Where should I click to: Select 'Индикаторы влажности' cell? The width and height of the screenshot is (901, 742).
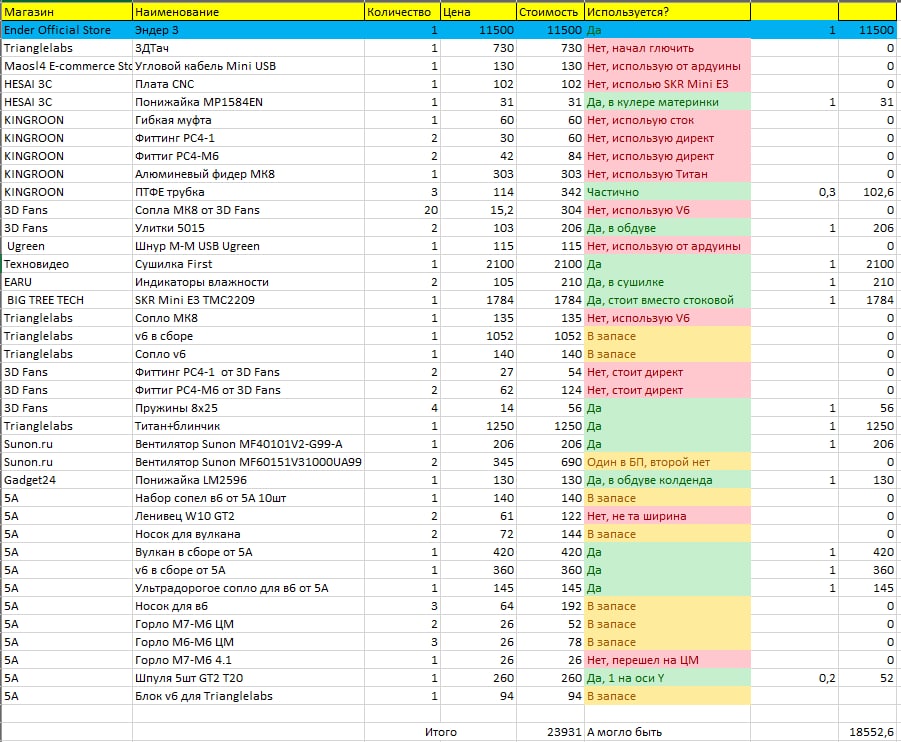click(x=248, y=282)
